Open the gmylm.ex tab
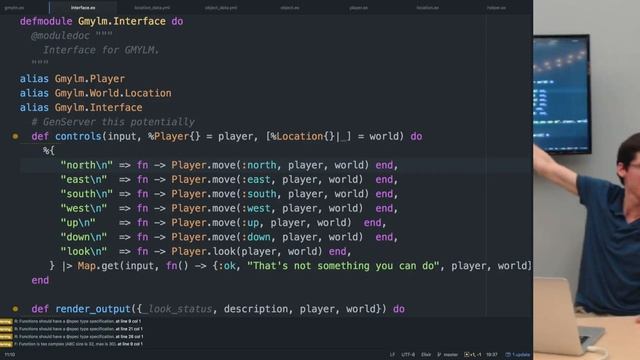Image resolution: width=640 pixels, height=360 pixels. pyautogui.click(x=14, y=8)
